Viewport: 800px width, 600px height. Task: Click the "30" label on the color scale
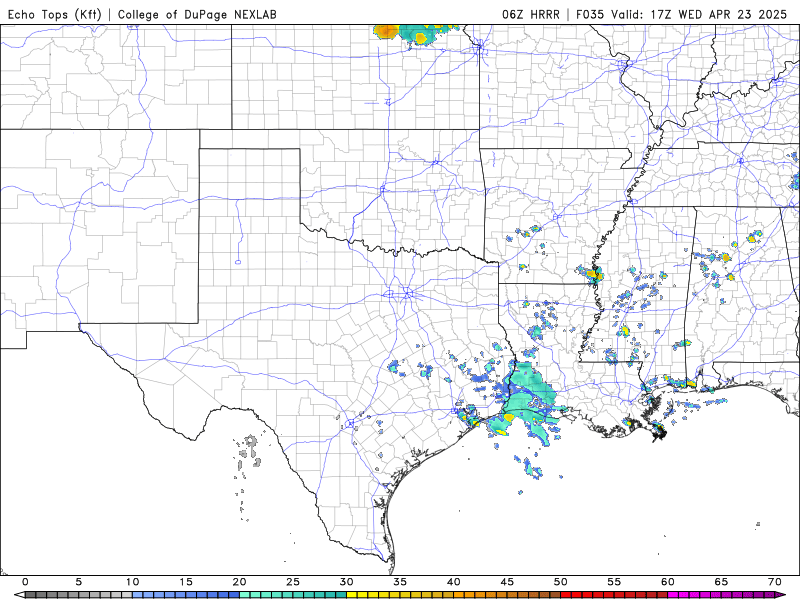click(x=346, y=582)
